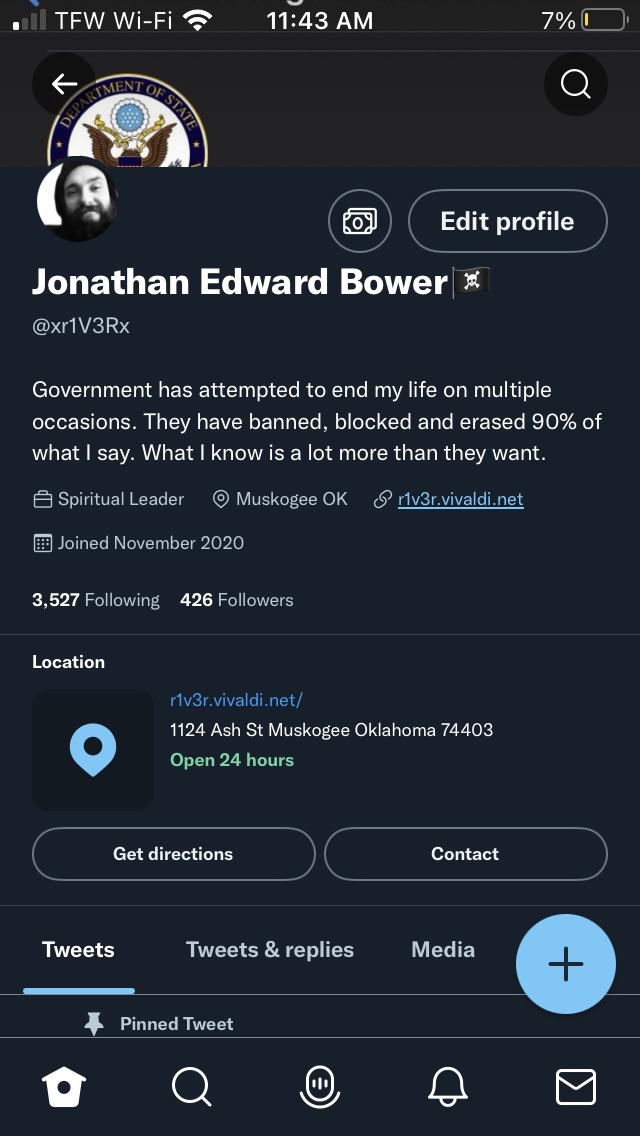Open Spaces microphone icon
The height and width of the screenshot is (1136, 640).
coord(320,1086)
